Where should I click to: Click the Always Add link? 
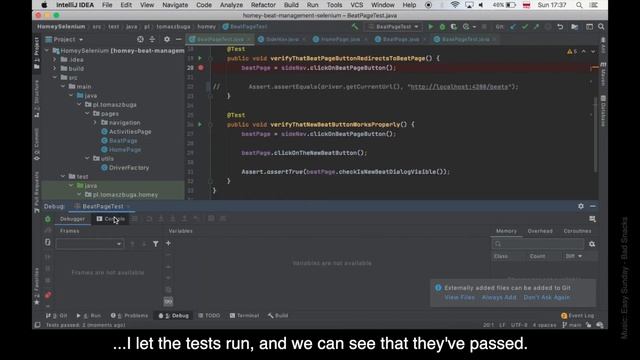pos(499,298)
